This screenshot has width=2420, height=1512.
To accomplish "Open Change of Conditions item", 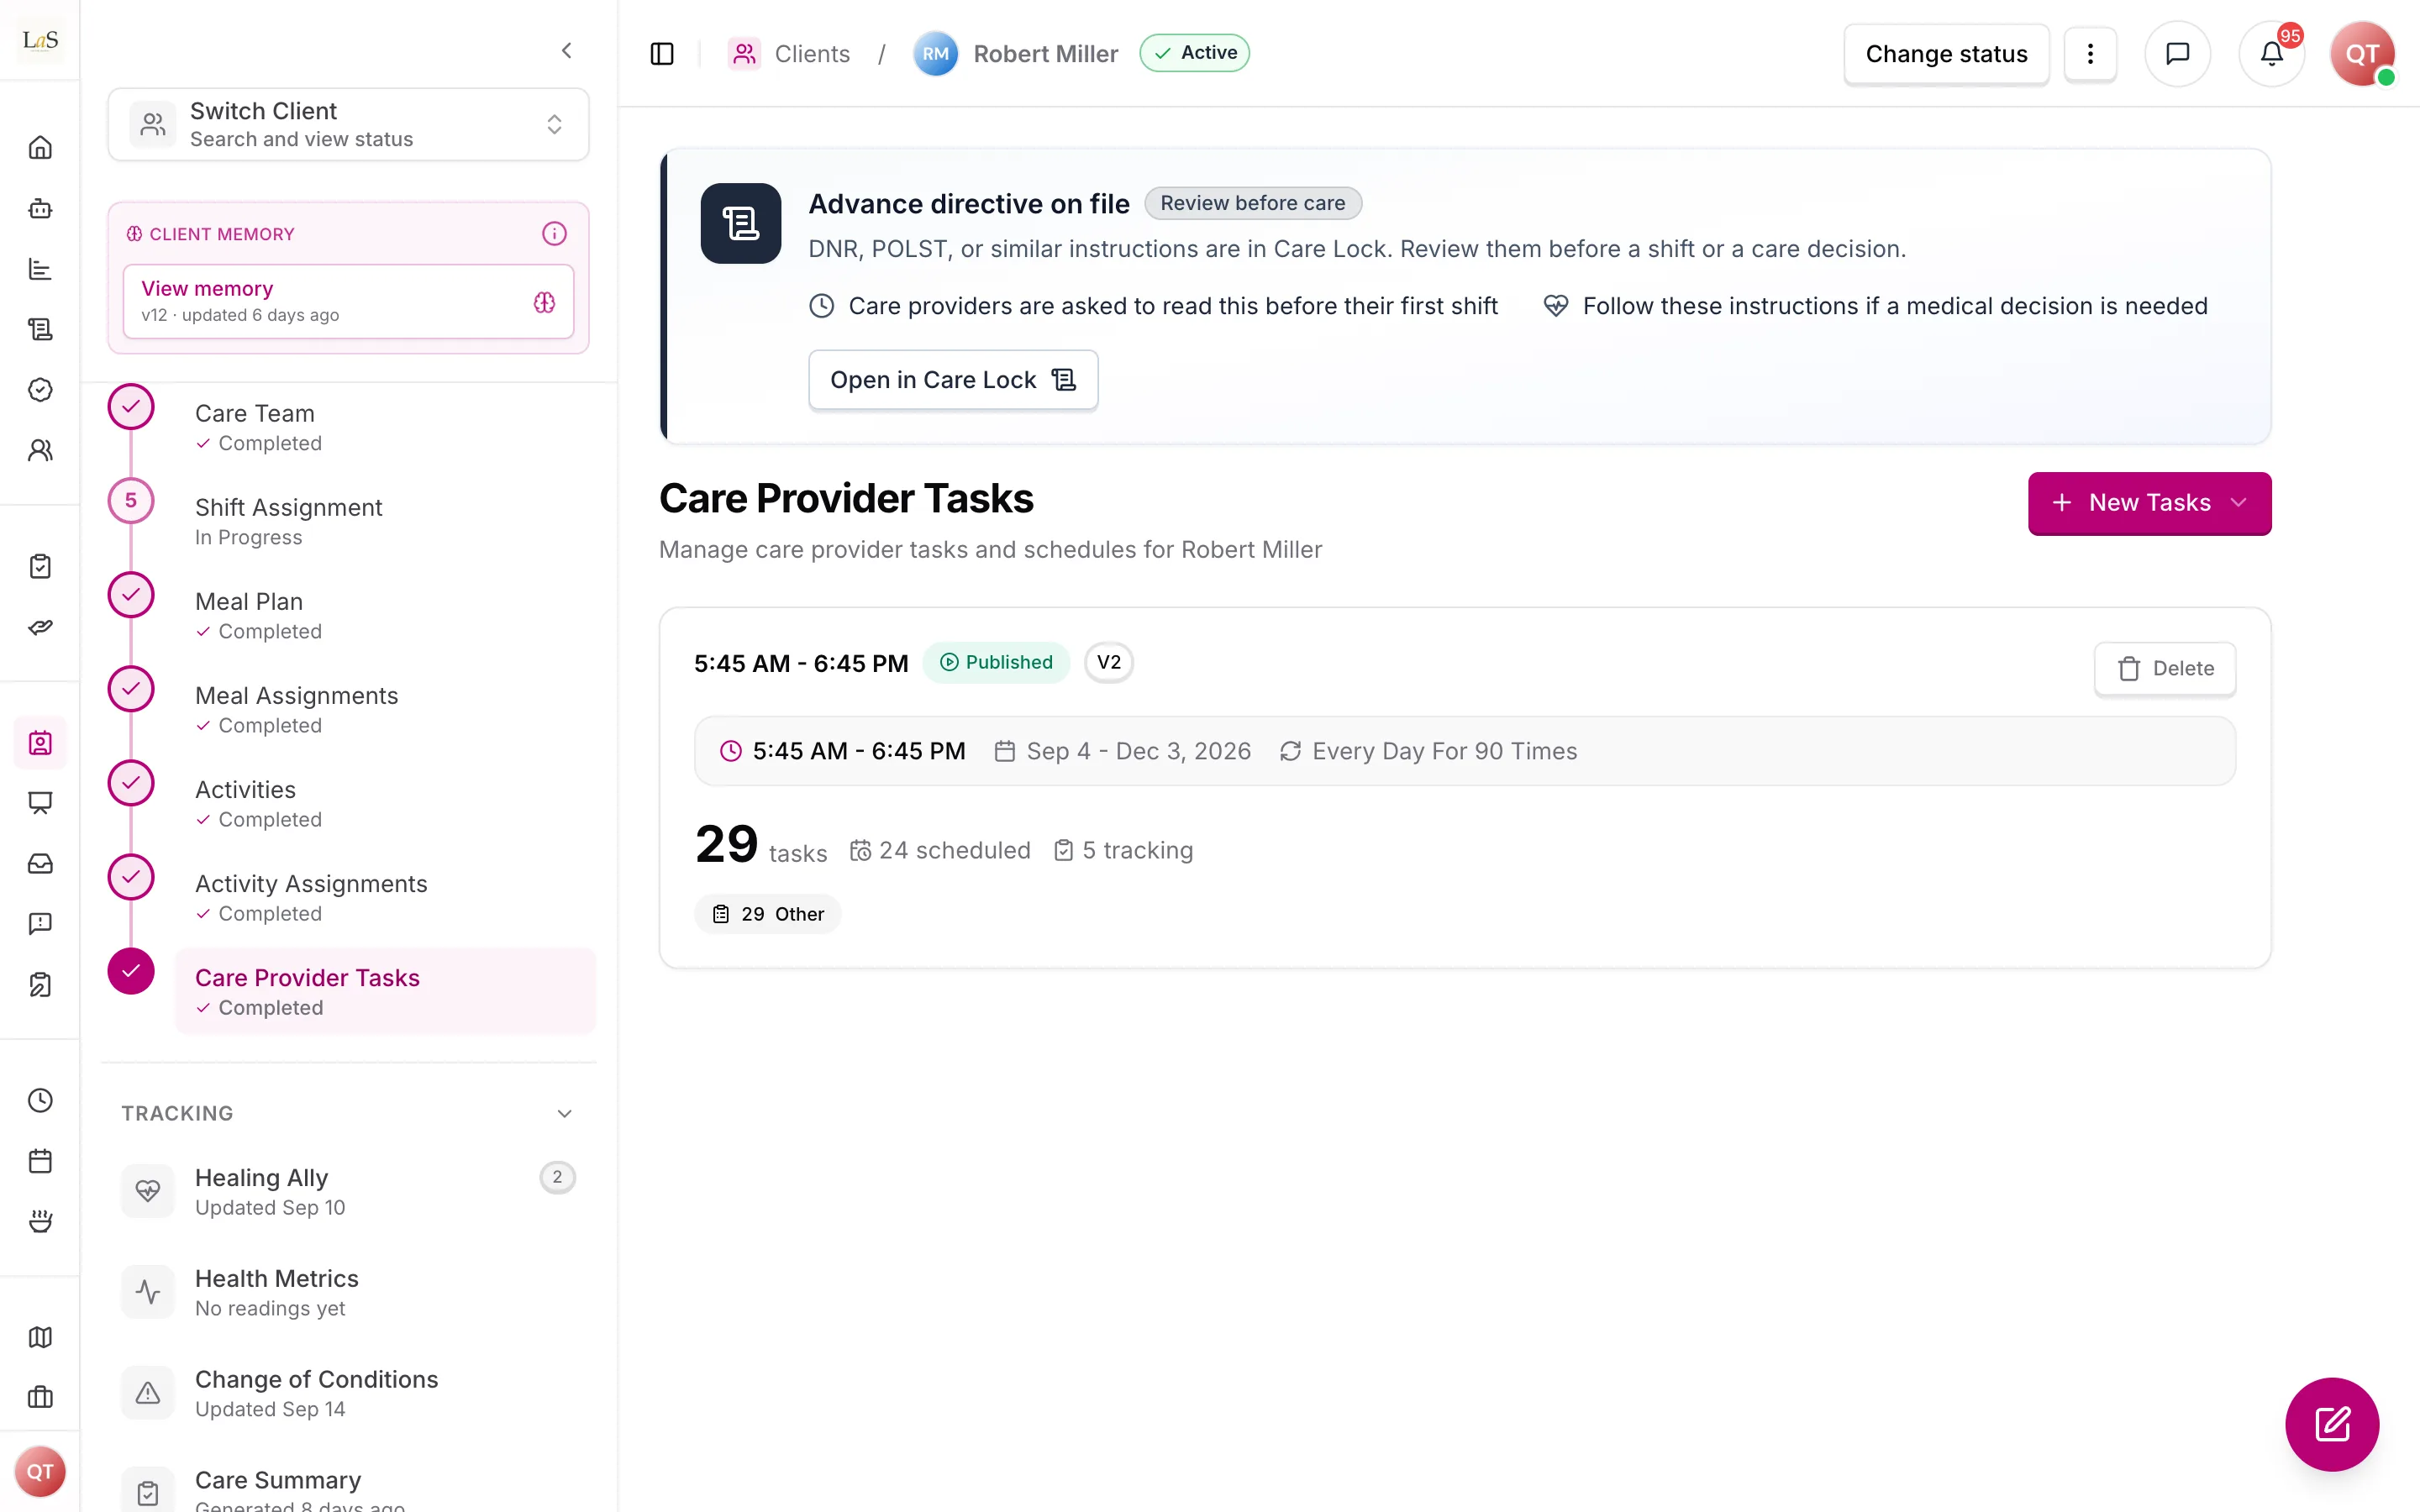I will coord(348,1393).
